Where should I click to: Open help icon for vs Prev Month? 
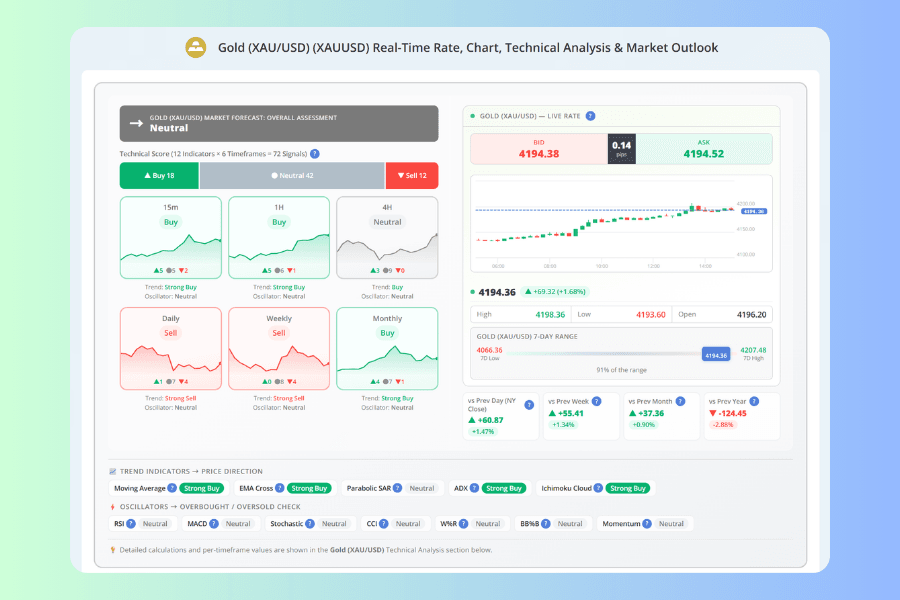pyautogui.click(x=680, y=401)
